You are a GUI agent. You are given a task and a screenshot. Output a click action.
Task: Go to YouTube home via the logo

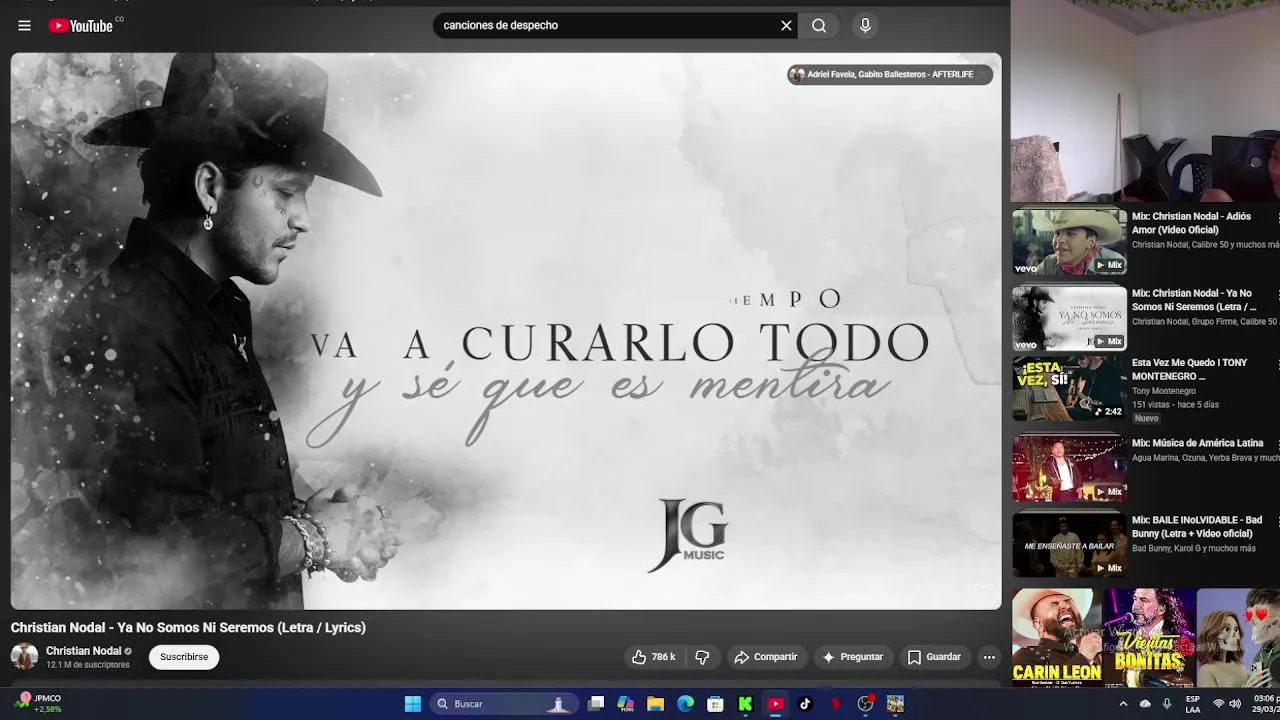(x=81, y=26)
